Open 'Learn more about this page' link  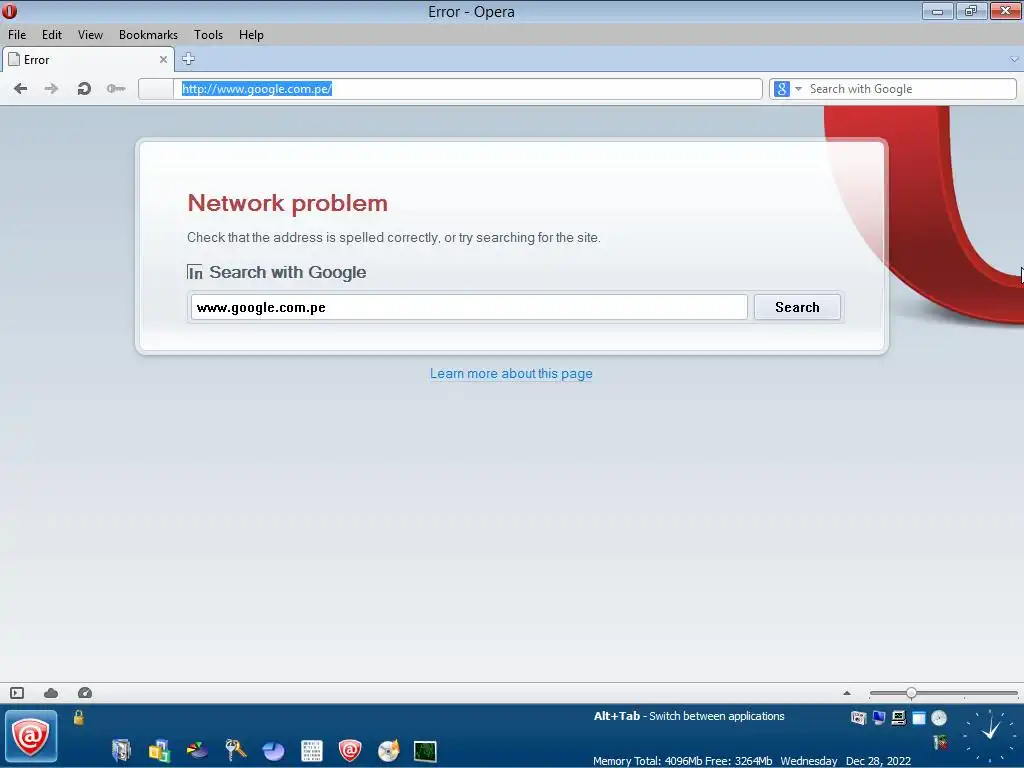[511, 374]
